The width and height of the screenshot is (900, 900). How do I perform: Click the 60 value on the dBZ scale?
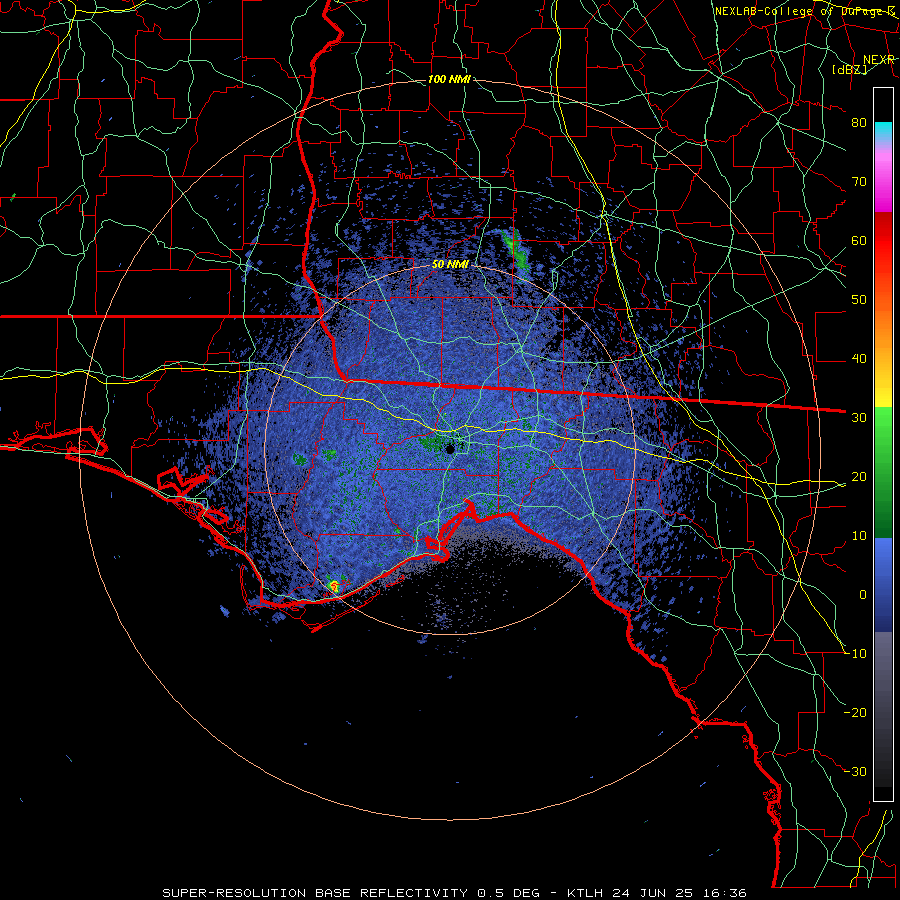click(x=859, y=240)
